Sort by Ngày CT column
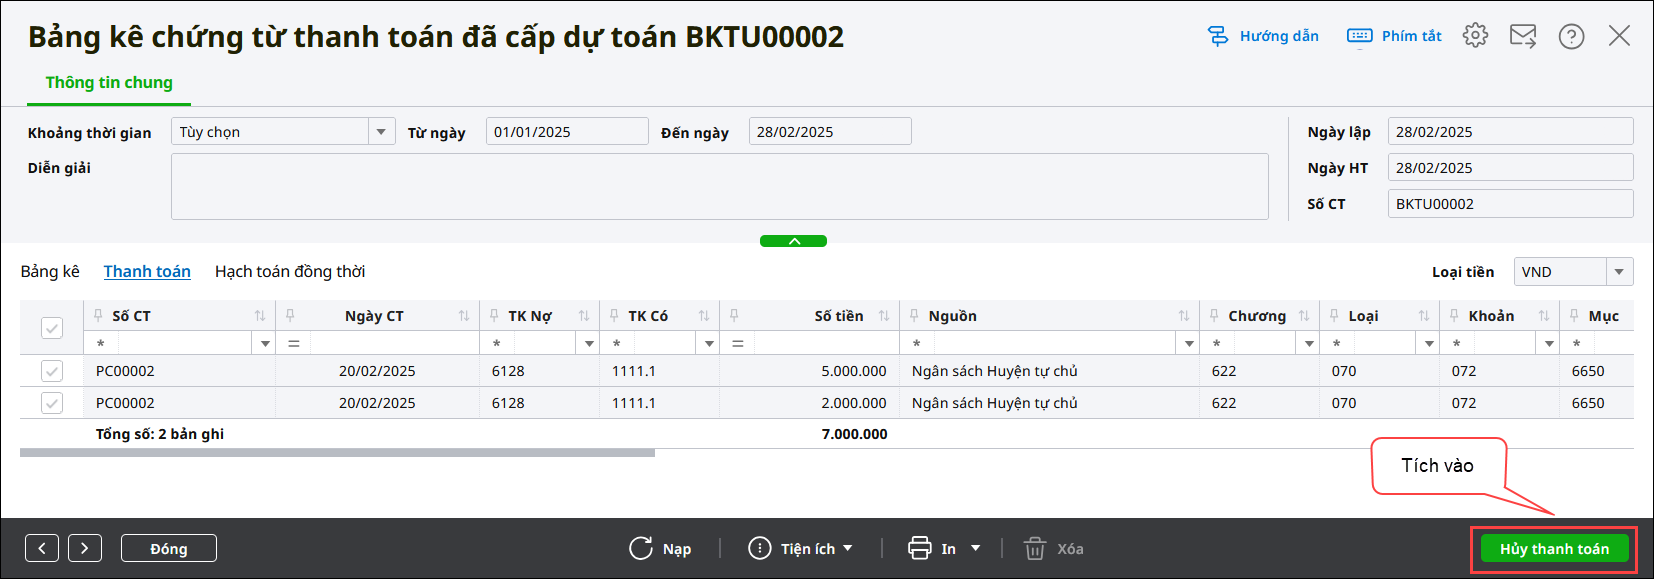The image size is (1654, 579). click(464, 315)
